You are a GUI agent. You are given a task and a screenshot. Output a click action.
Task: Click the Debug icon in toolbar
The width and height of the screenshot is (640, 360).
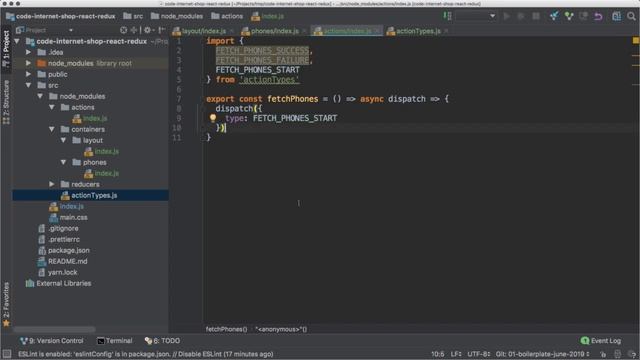(521, 16)
